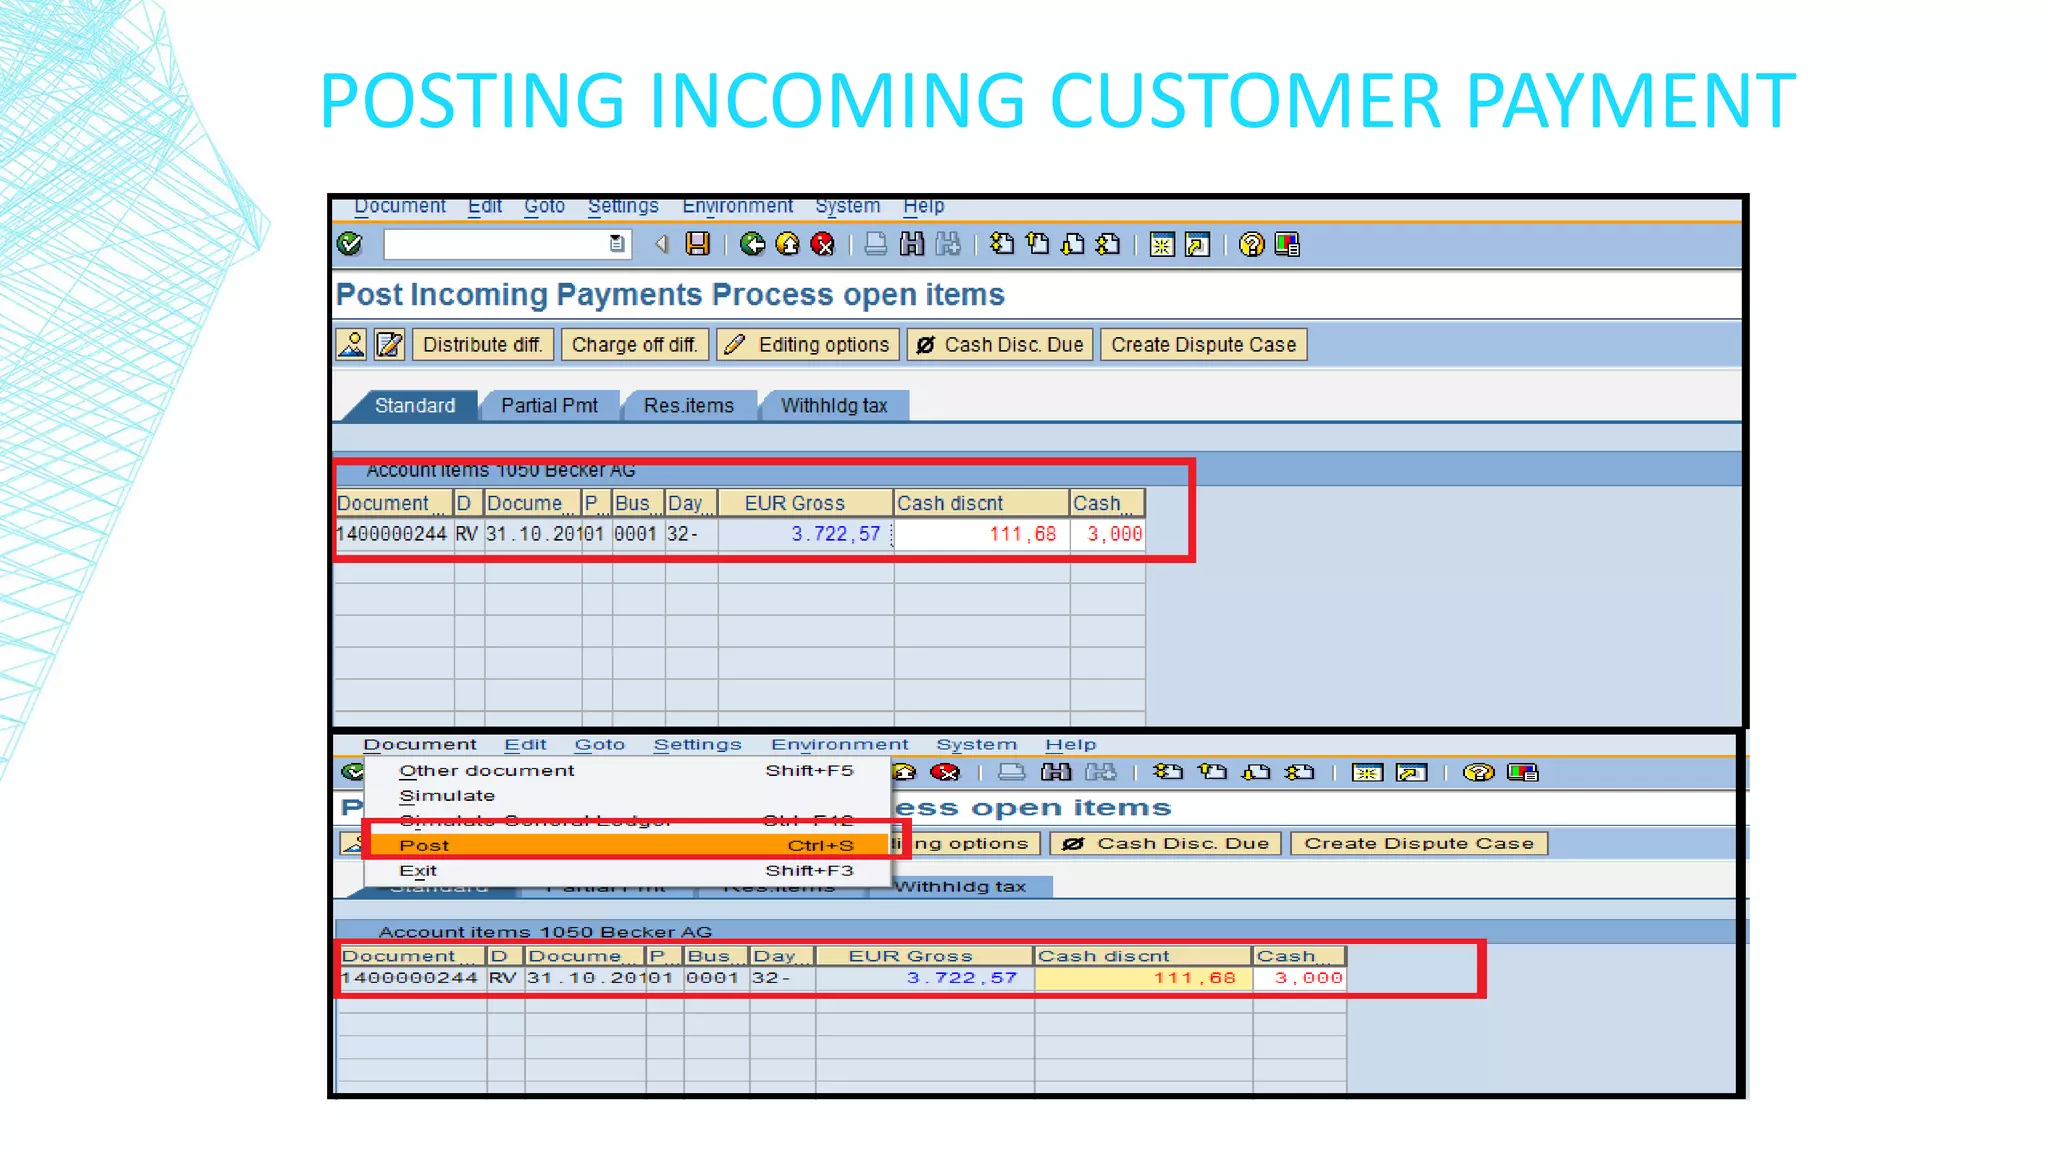Viewport: 2048px width, 1152px height.
Task: Click the Print icon in top window toolbar
Action: (x=875, y=244)
